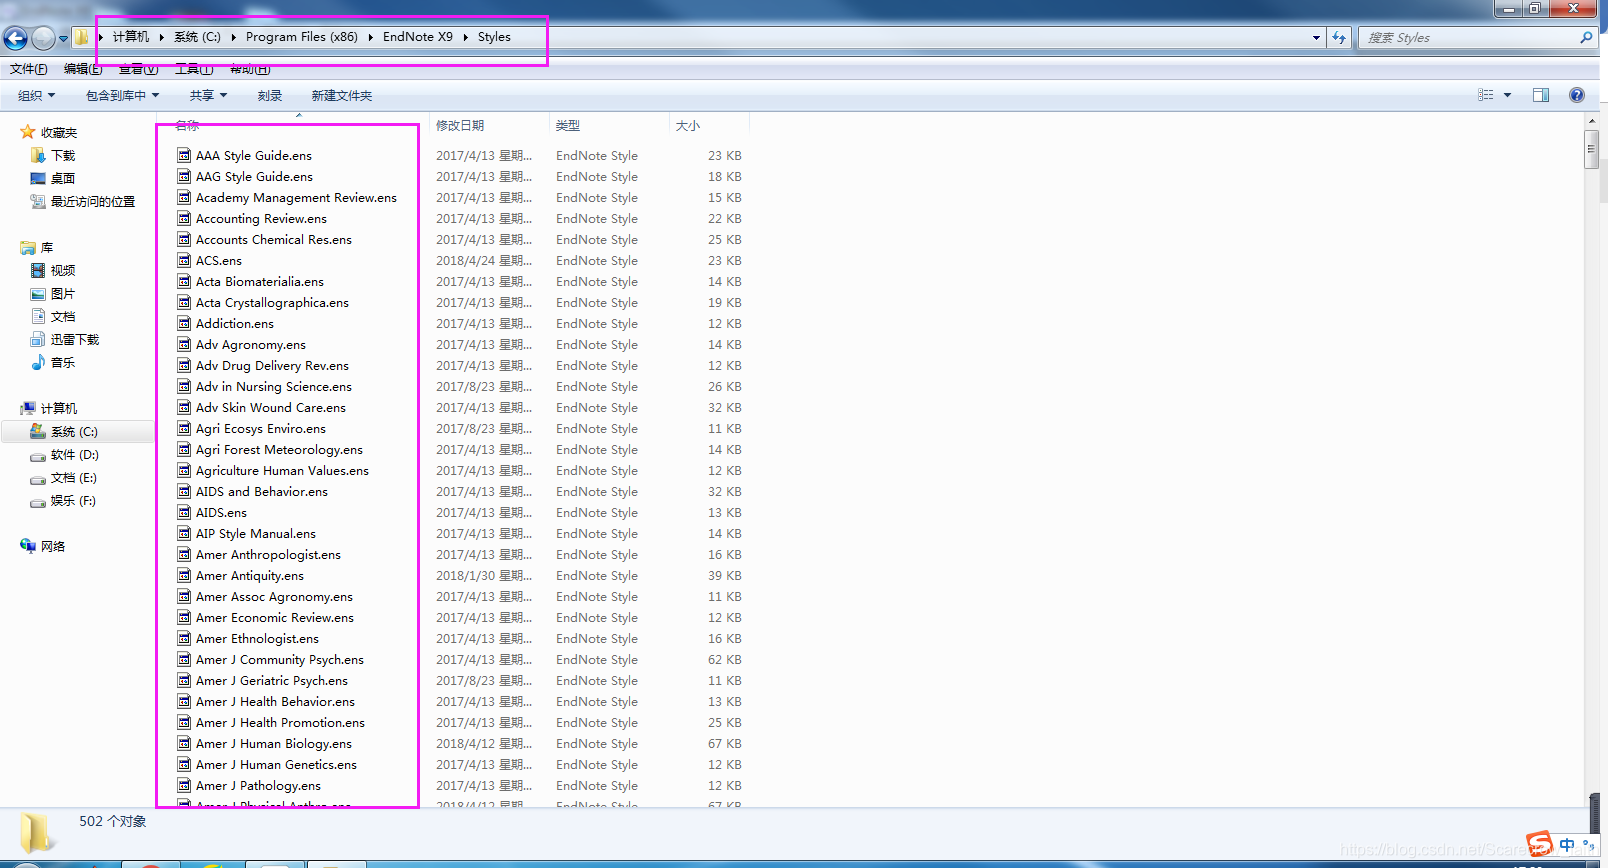Expand the arrow after 系统 (C:) breadcrumb
Screen dimensions: 1608x868
pyautogui.click(x=233, y=37)
